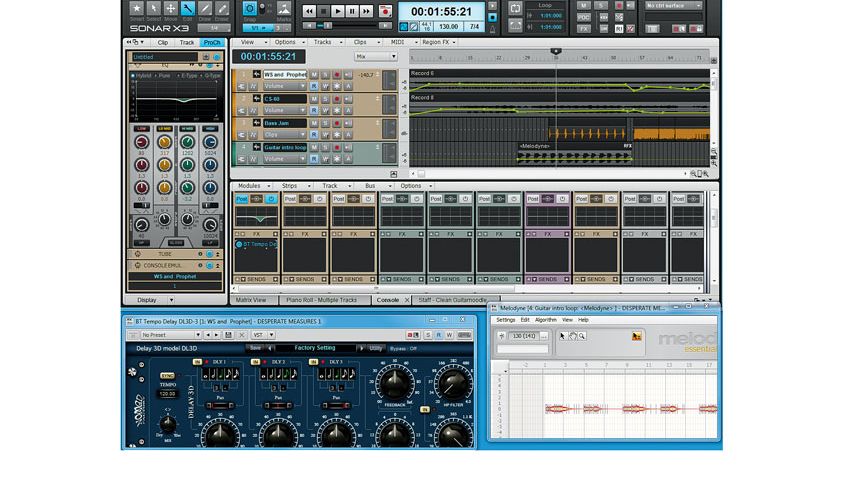Switch to the Clip inspector tab
This screenshot has width=850, height=478.
pos(163,42)
